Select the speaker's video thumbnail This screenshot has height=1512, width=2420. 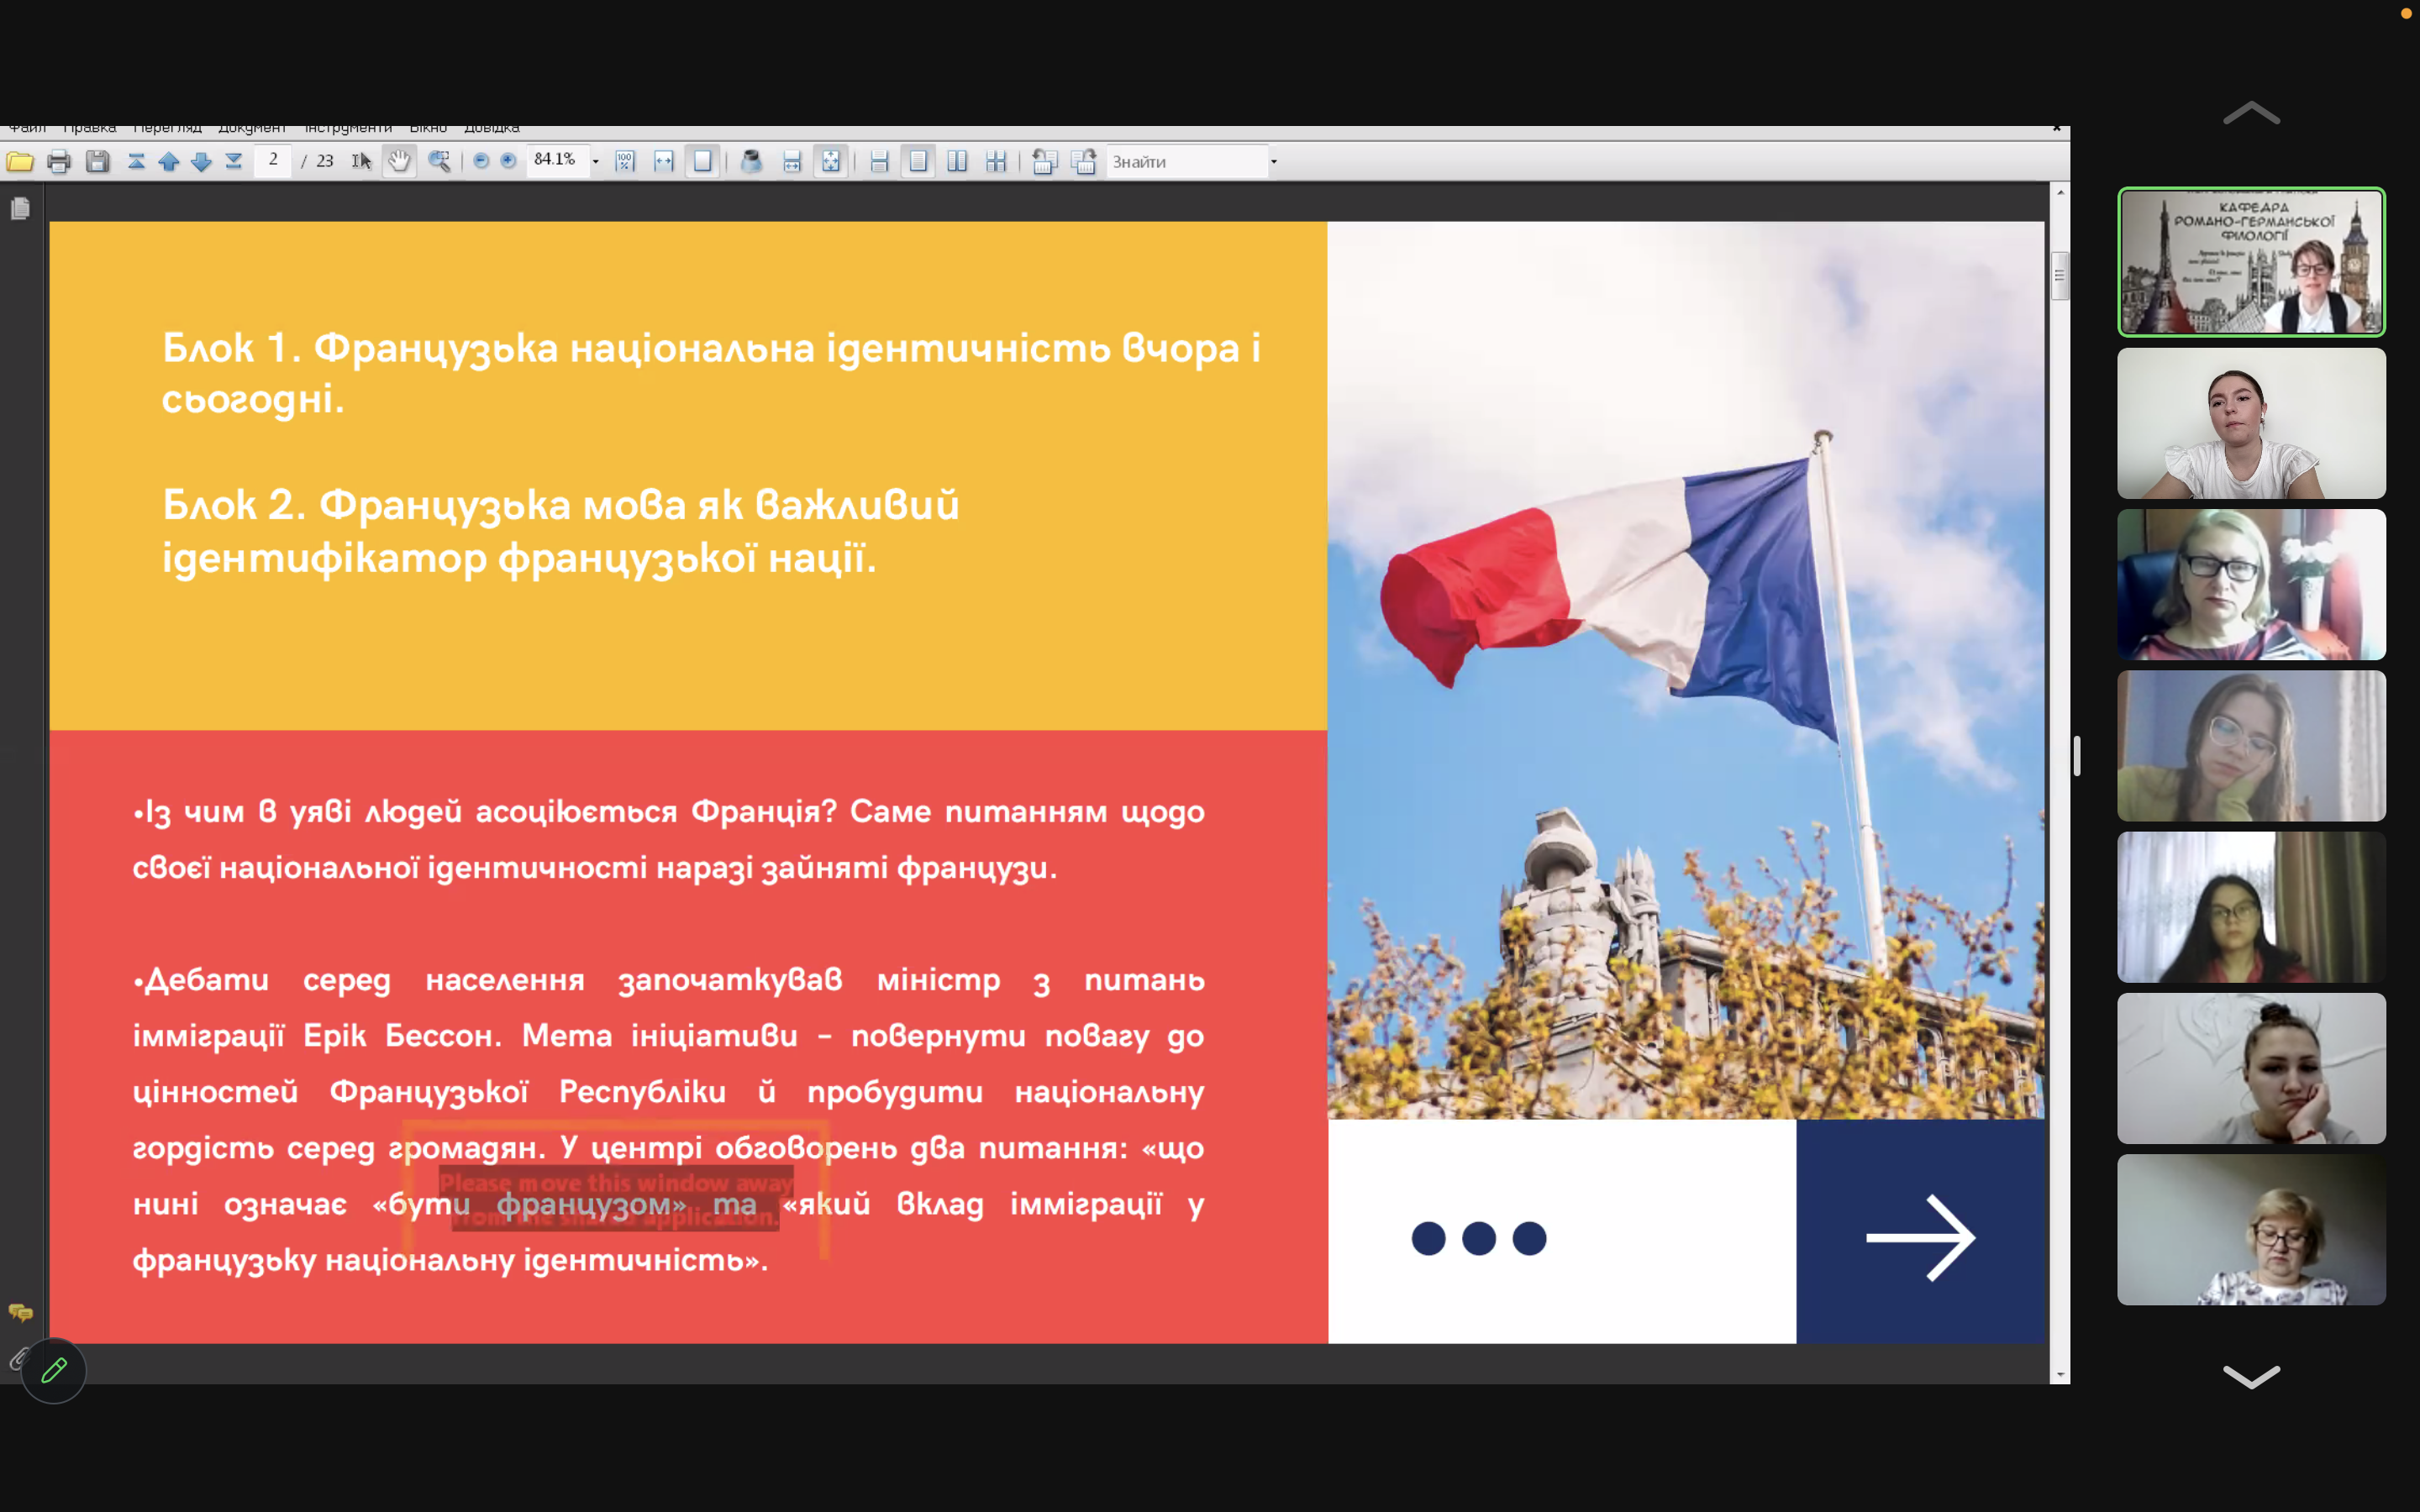[x=2250, y=262]
